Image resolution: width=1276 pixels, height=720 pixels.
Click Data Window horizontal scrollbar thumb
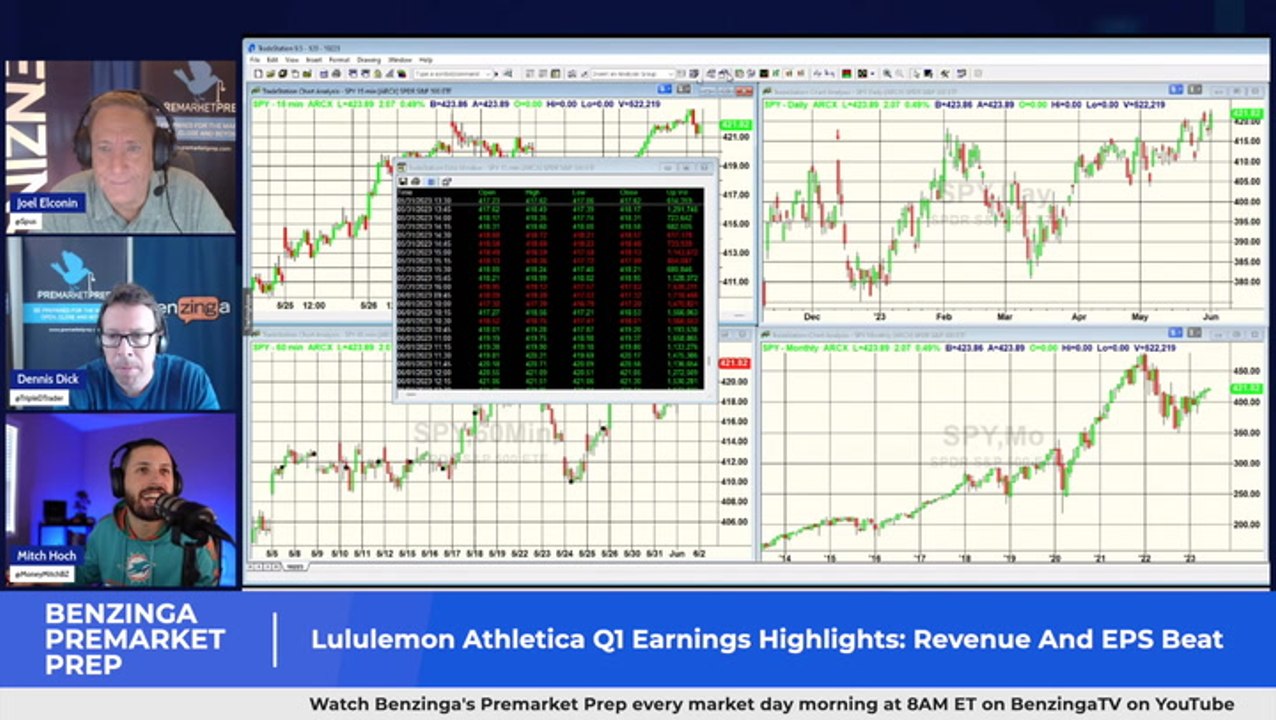411,394
